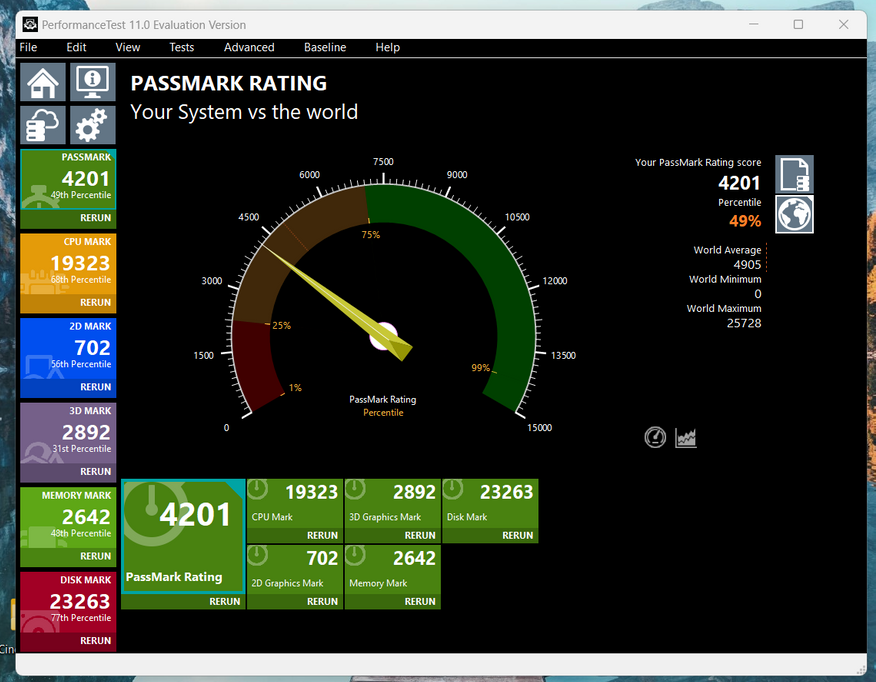Click the World Maximum value 25728
The image size is (876, 682).
pyautogui.click(x=744, y=323)
